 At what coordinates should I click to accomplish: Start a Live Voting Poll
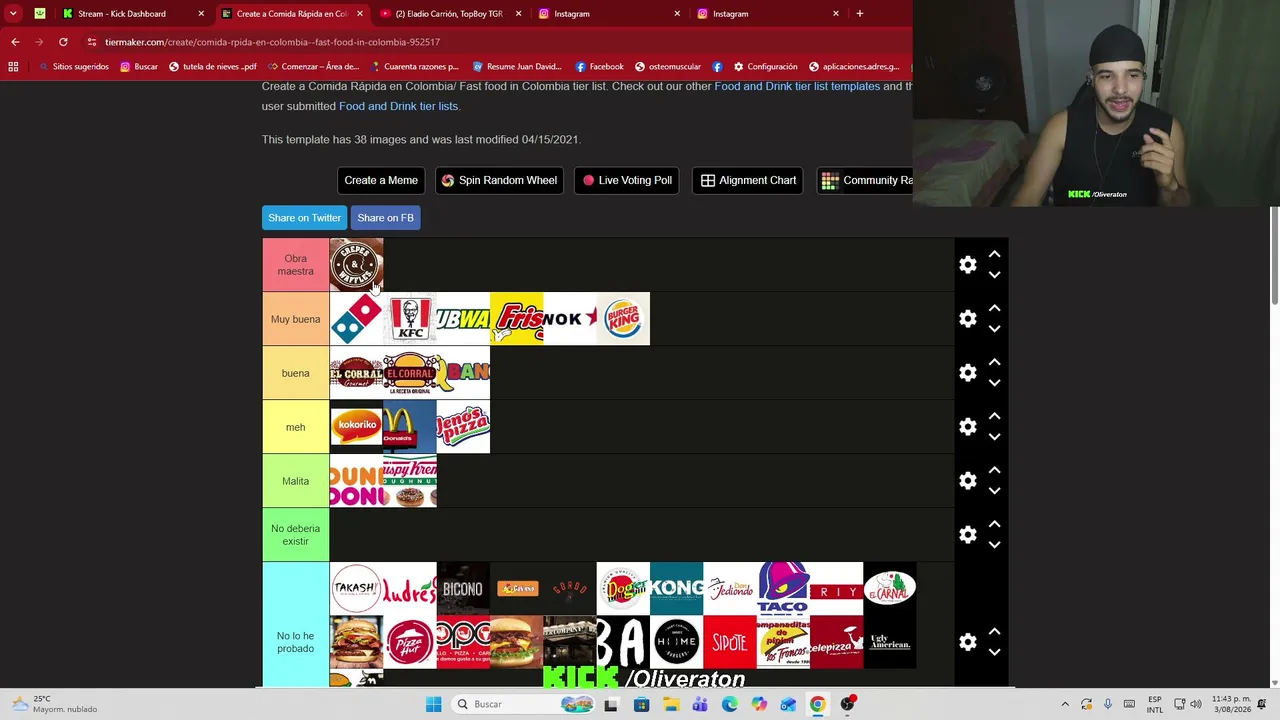tap(627, 180)
